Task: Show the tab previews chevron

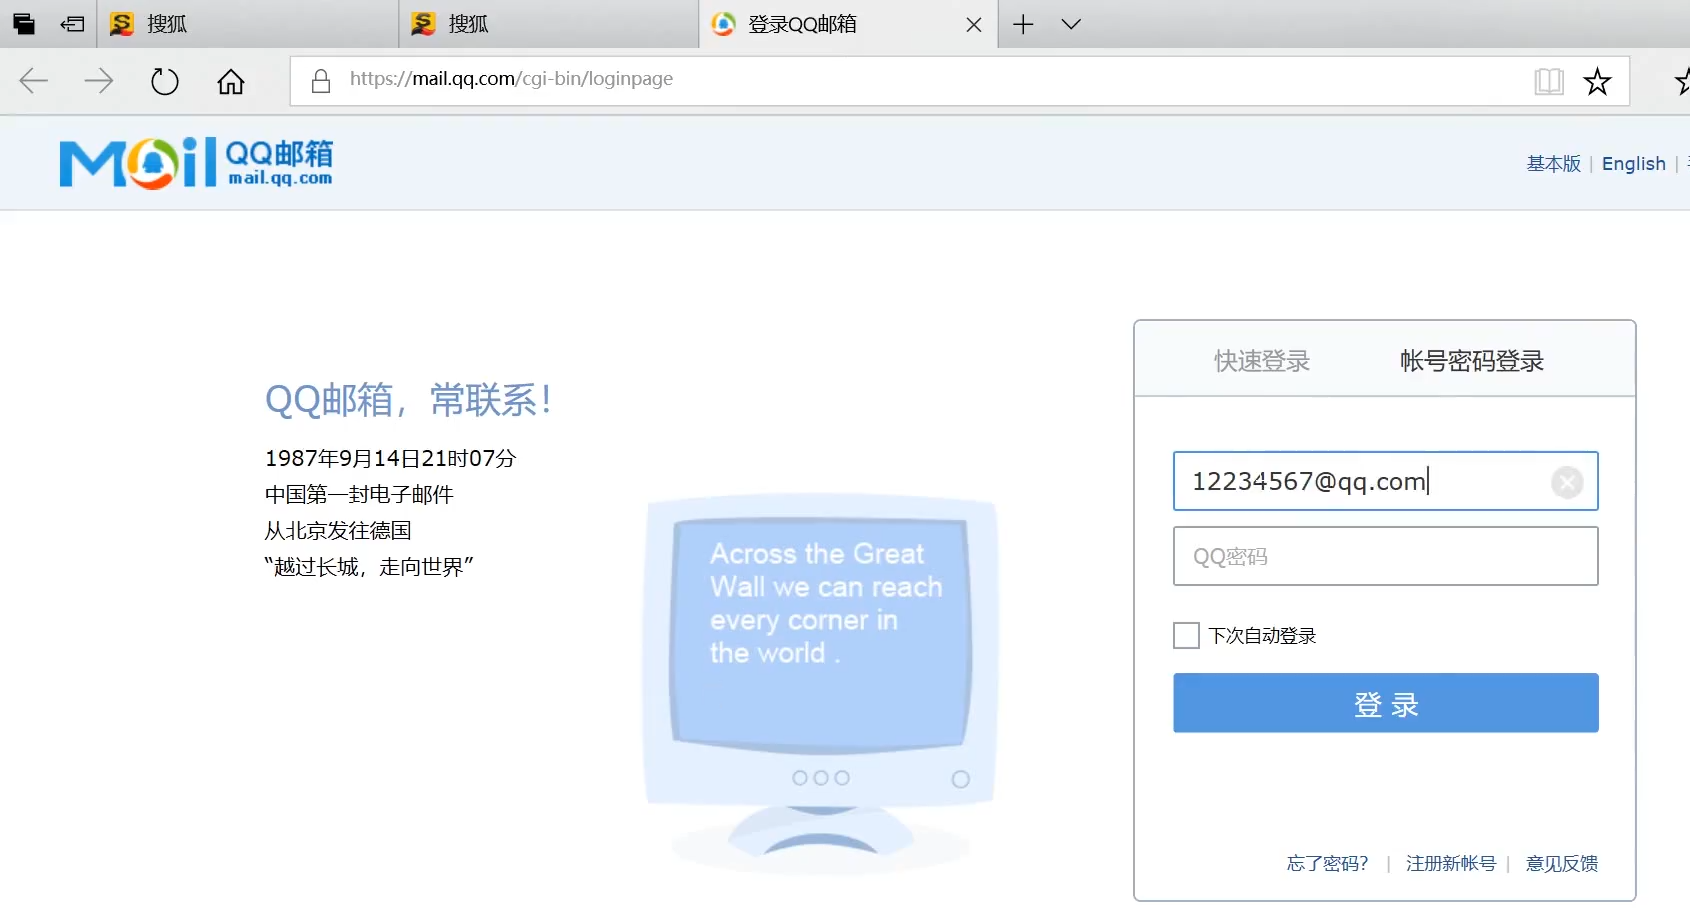Action: (x=1071, y=24)
